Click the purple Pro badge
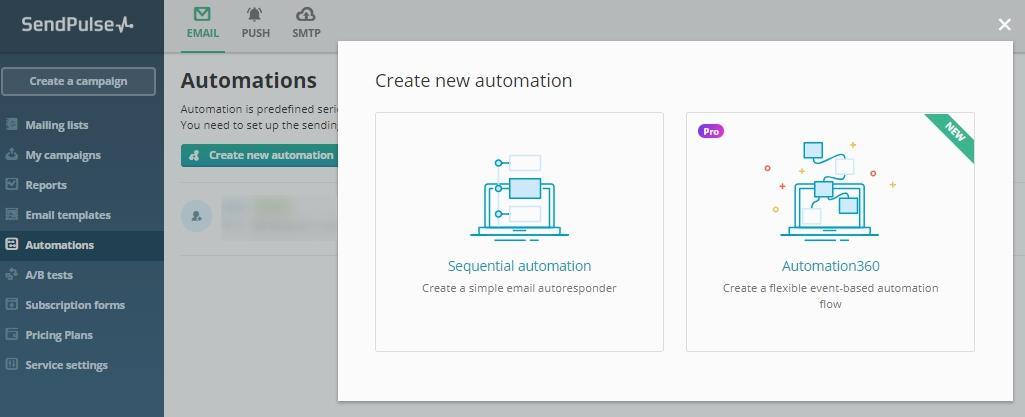This screenshot has height=417, width=1025. (x=711, y=131)
